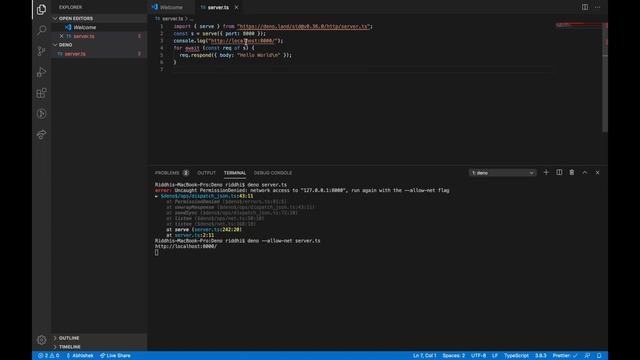The height and width of the screenshot is (360, 640).
Task: Click the errors and warnings status icon
Action: coord(49,356)
